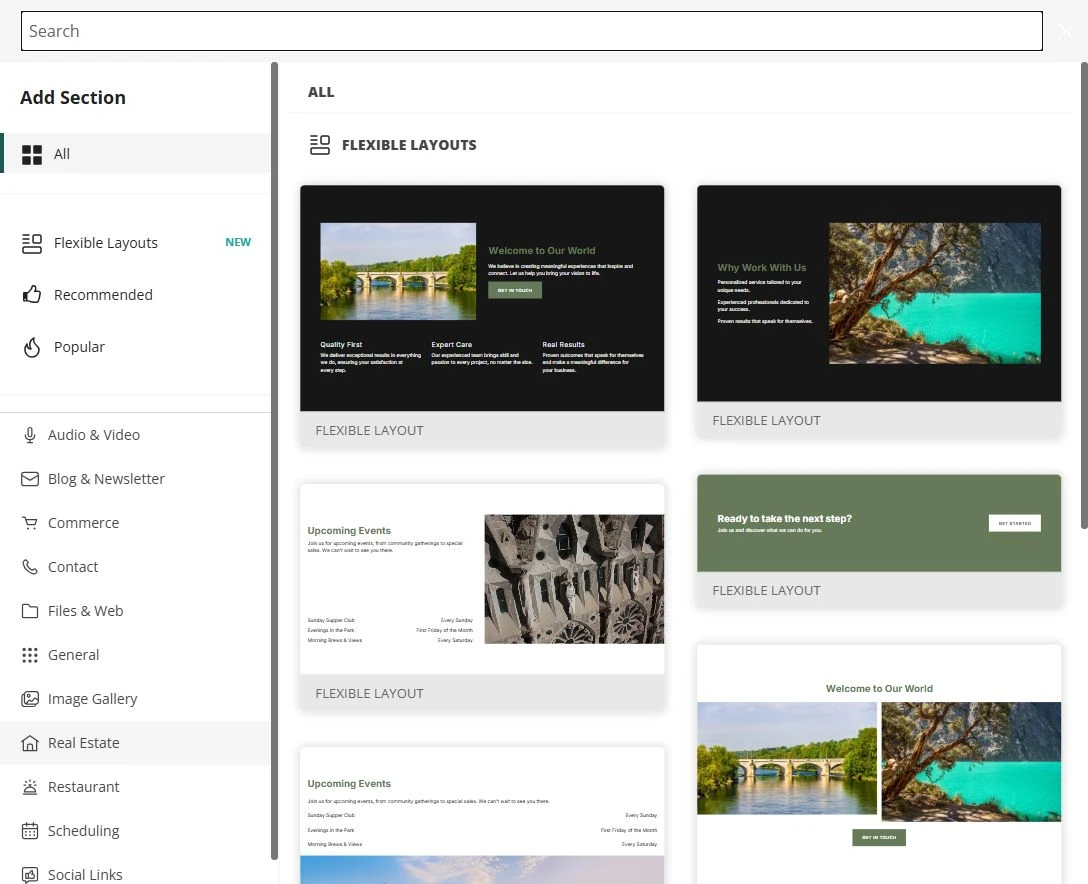1088x884 pixels.
Task: Select the All category grid icon
Action: pos(32,154)
